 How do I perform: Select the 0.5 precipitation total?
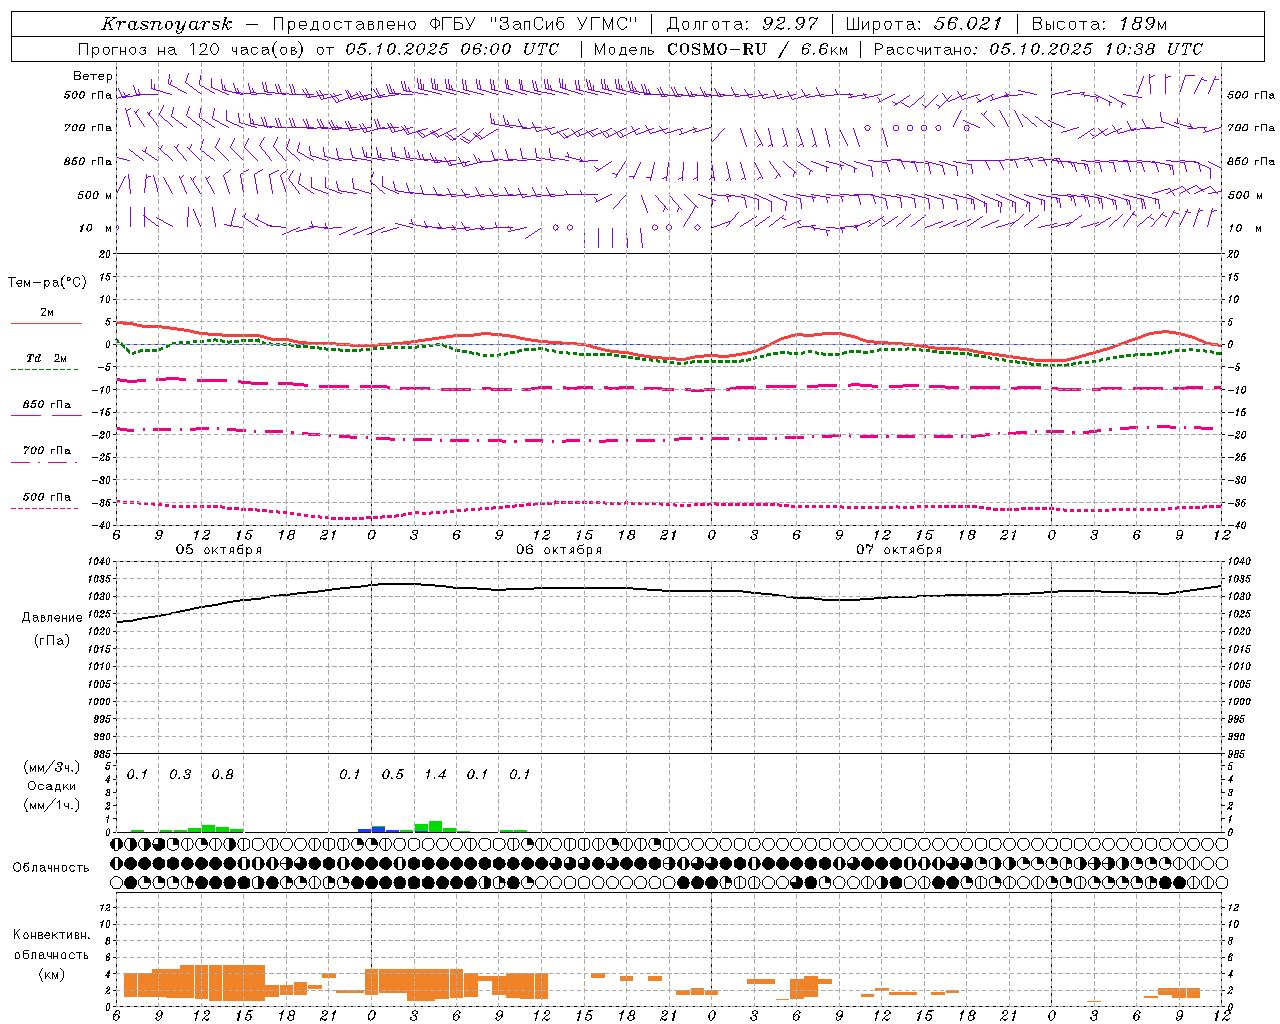393,775
